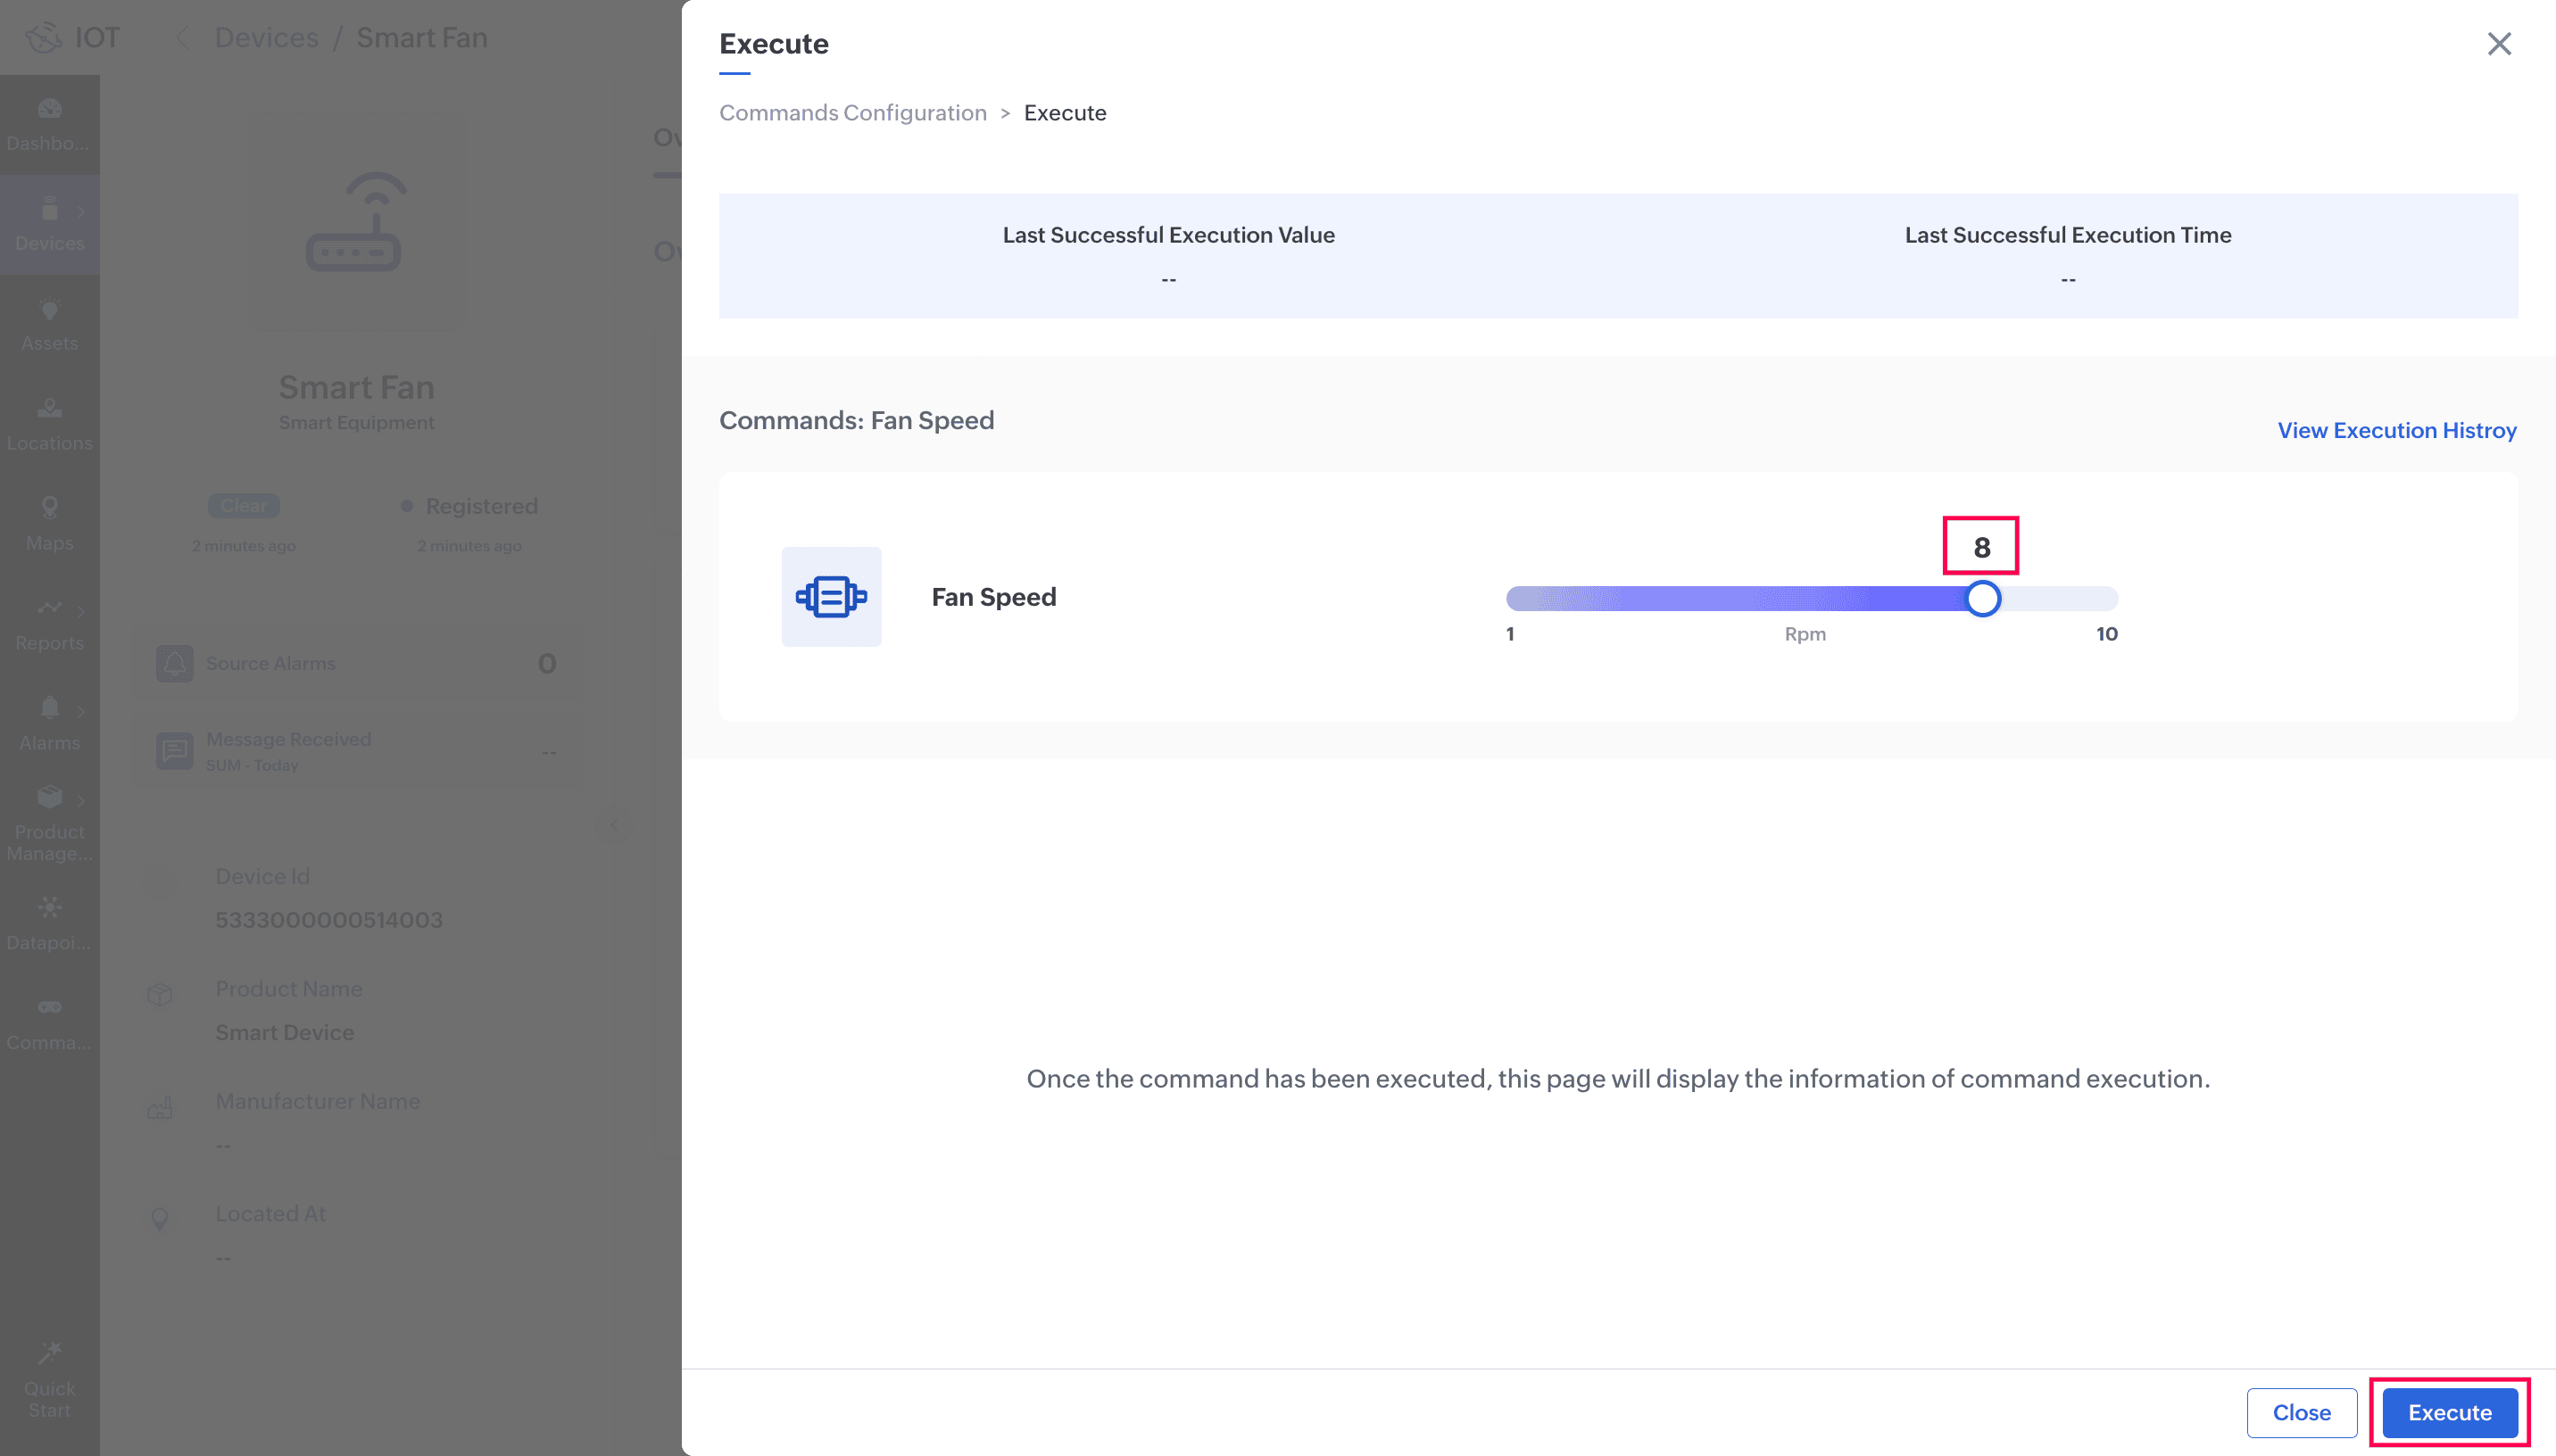Expand the Product Management sidebar submenu
The height and width of the screenshot is (1456, 2556).
(81, 799)
